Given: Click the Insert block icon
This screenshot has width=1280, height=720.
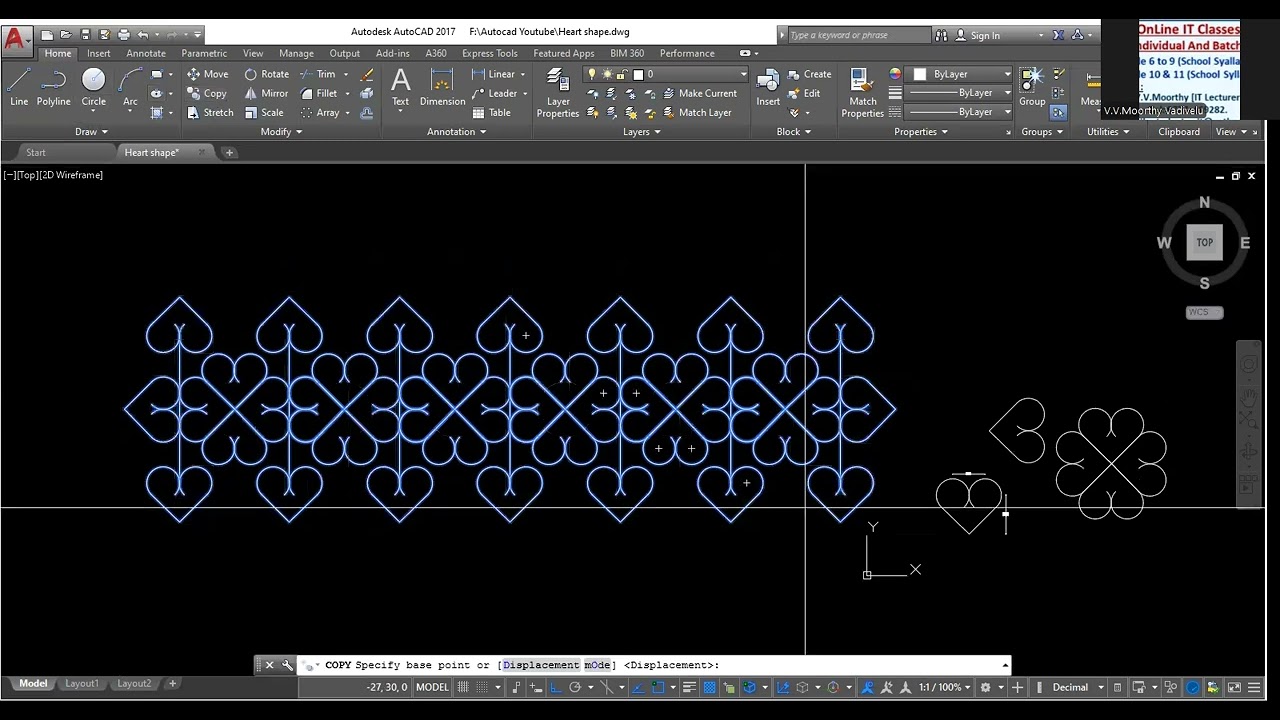Looking at the screenshot, I should click(768, 88).
